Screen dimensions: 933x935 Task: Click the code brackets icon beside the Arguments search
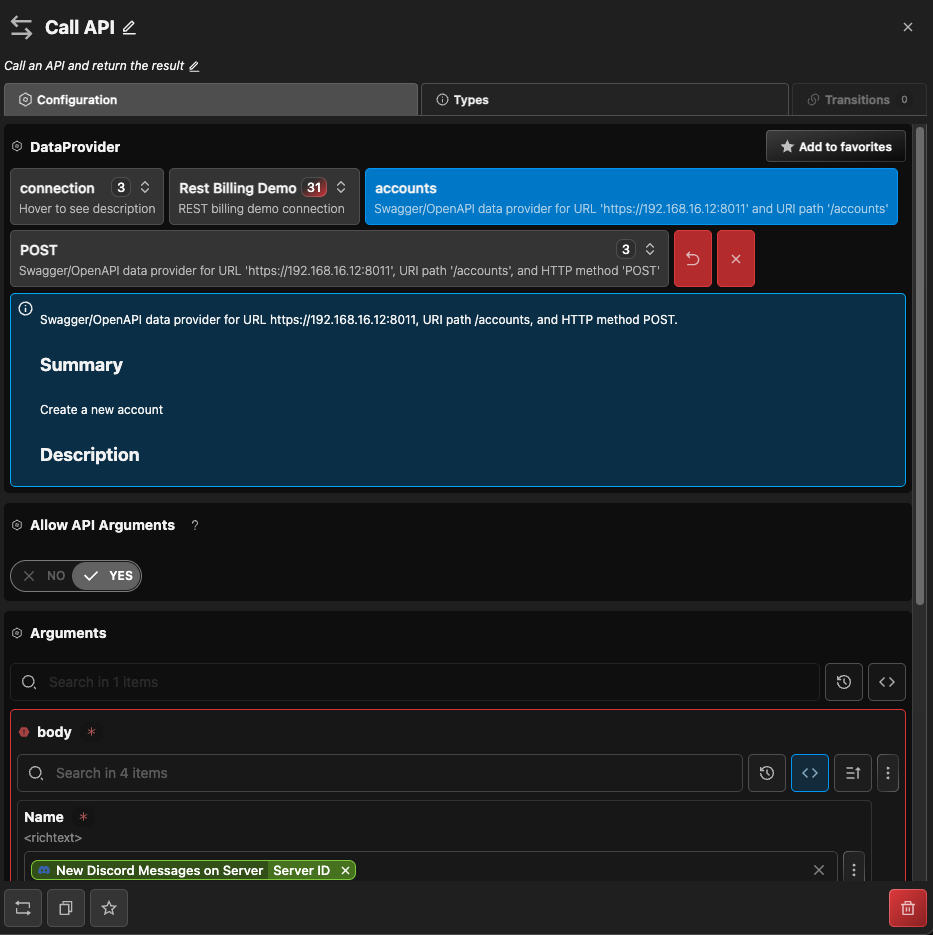pyautogui.click(x=886, y=682)
